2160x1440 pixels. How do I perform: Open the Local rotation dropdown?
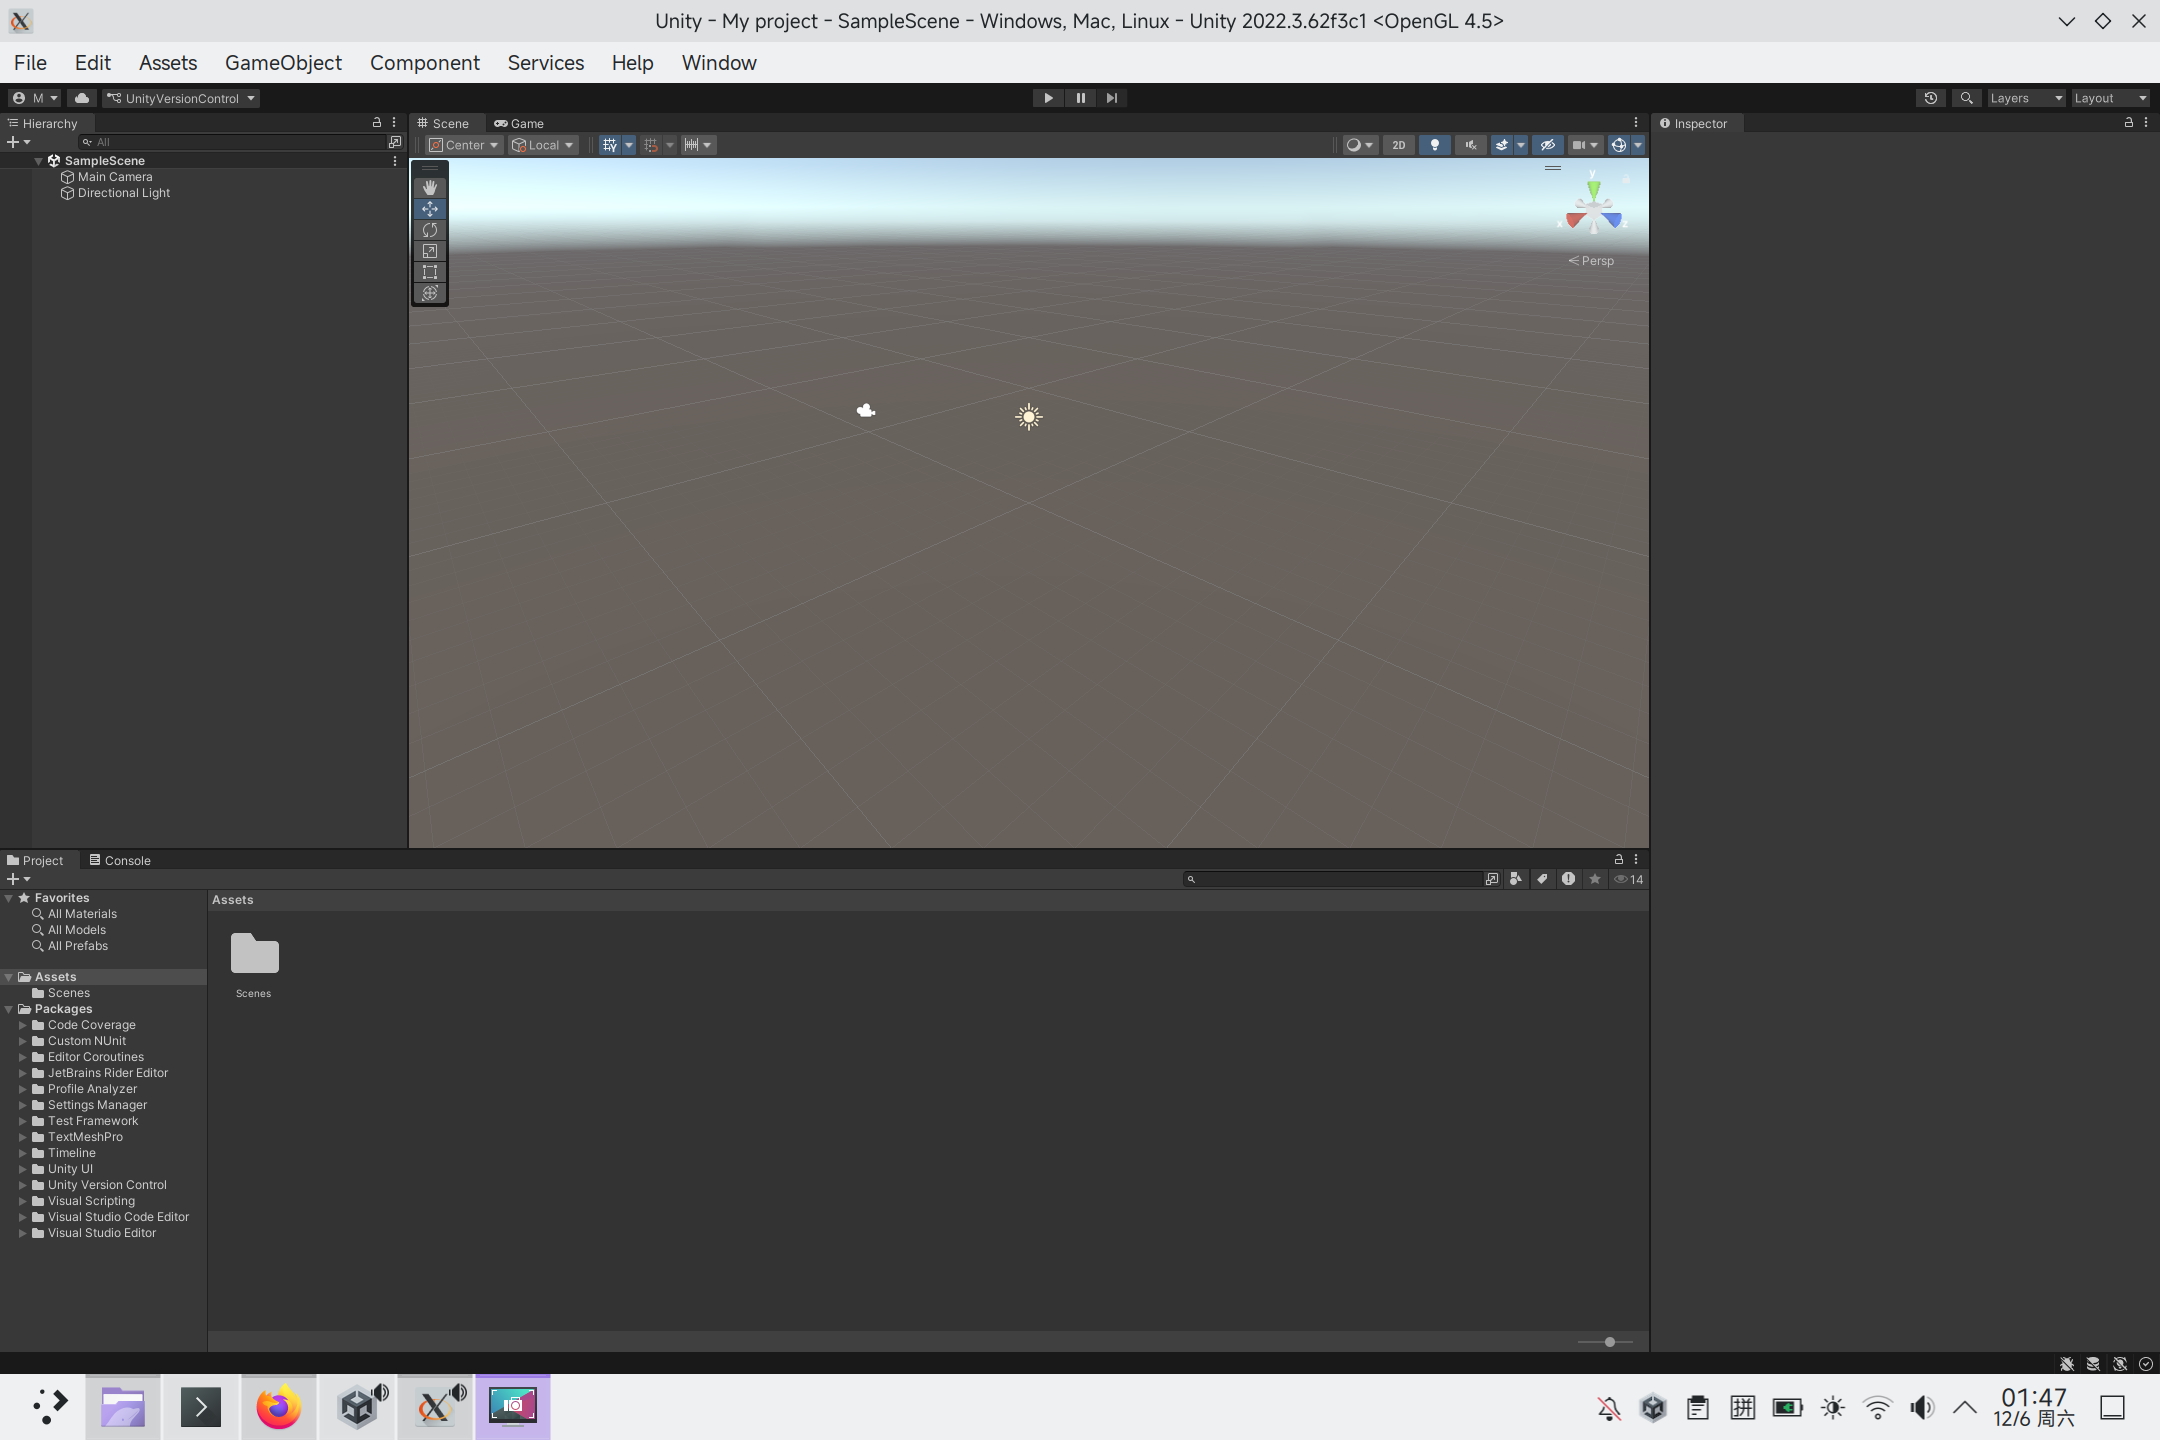coord(542,145)
